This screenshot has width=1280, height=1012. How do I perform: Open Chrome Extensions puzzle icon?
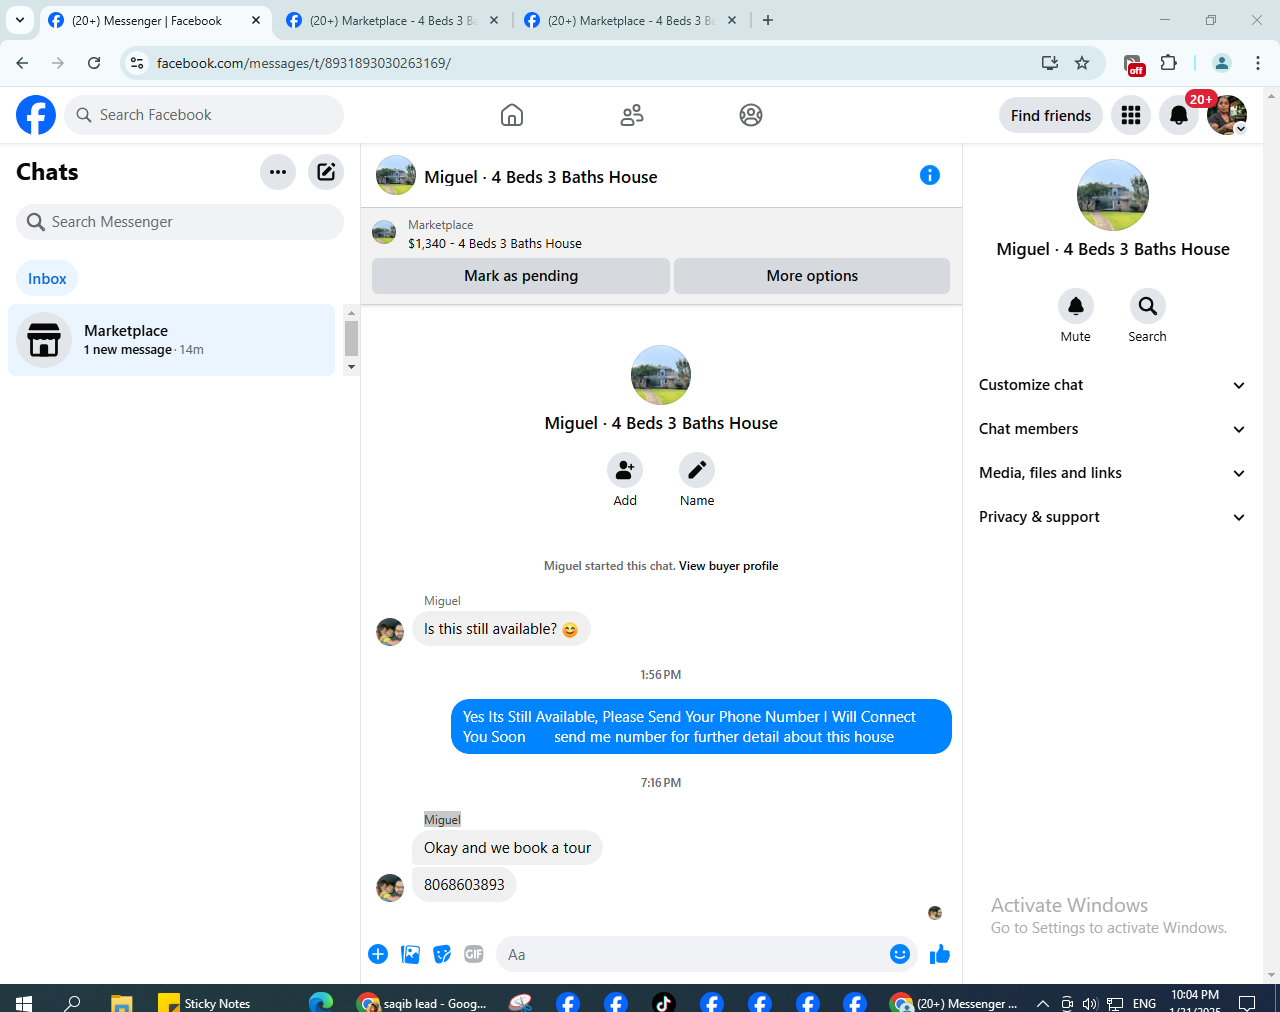(1169, 63)
